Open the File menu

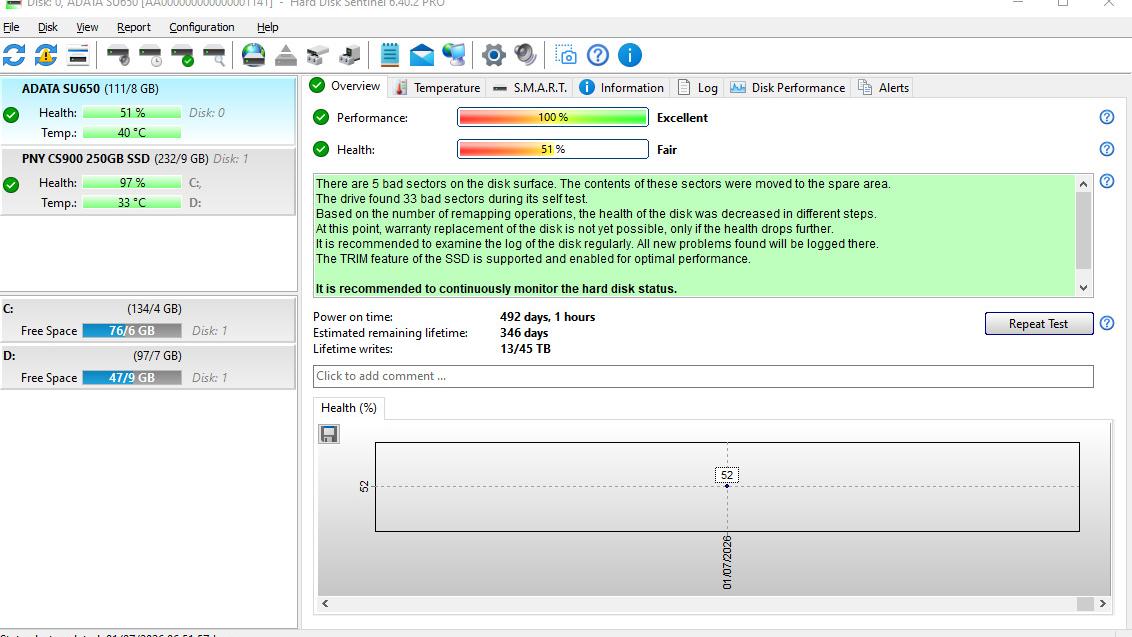pos(11,27)
